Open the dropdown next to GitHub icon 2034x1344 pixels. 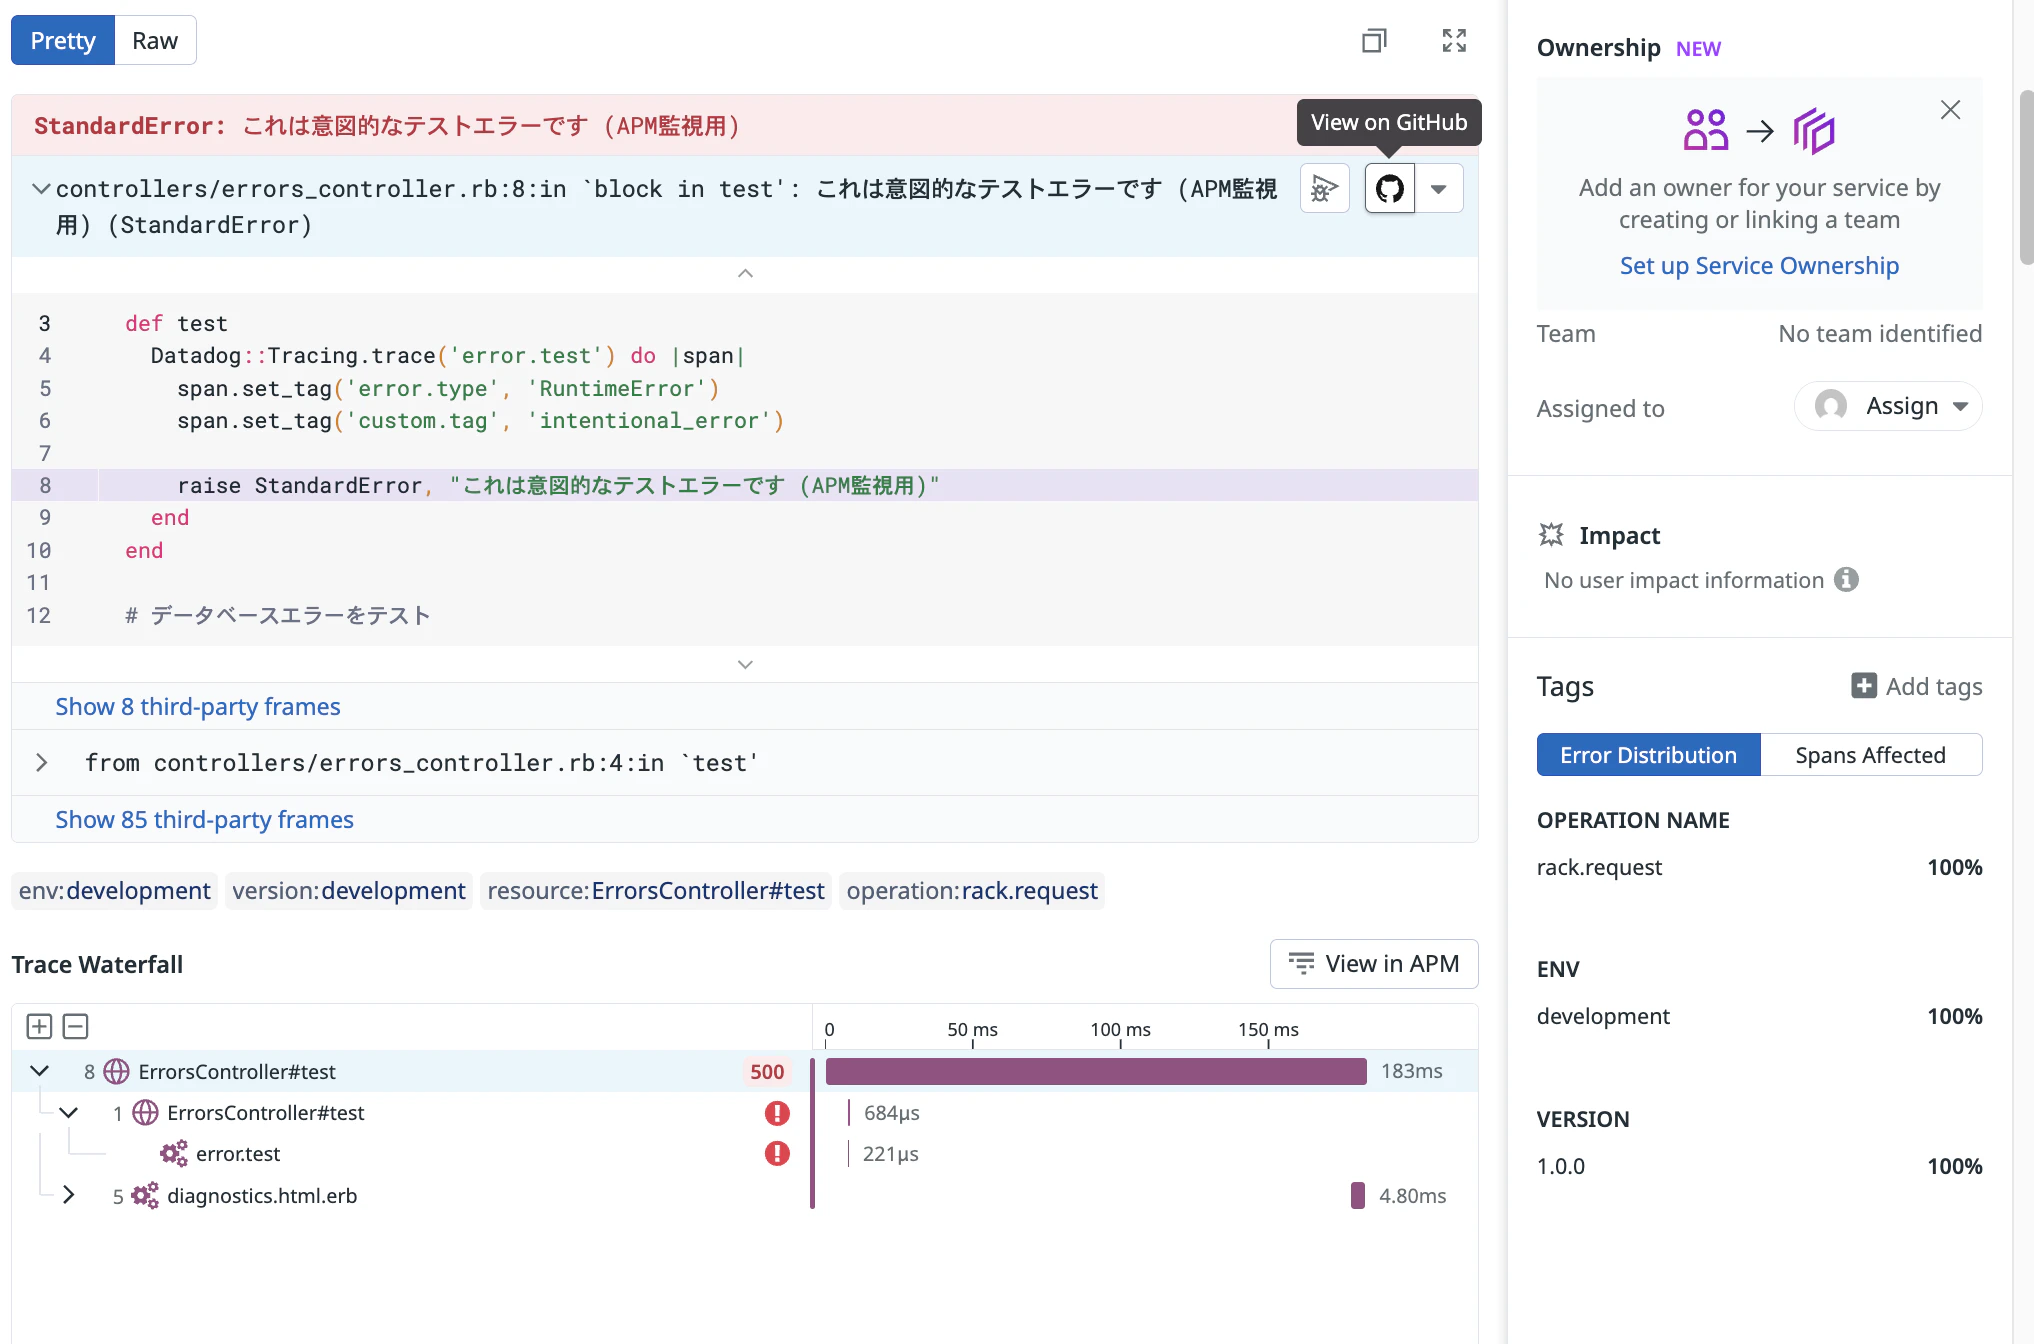1439,188
